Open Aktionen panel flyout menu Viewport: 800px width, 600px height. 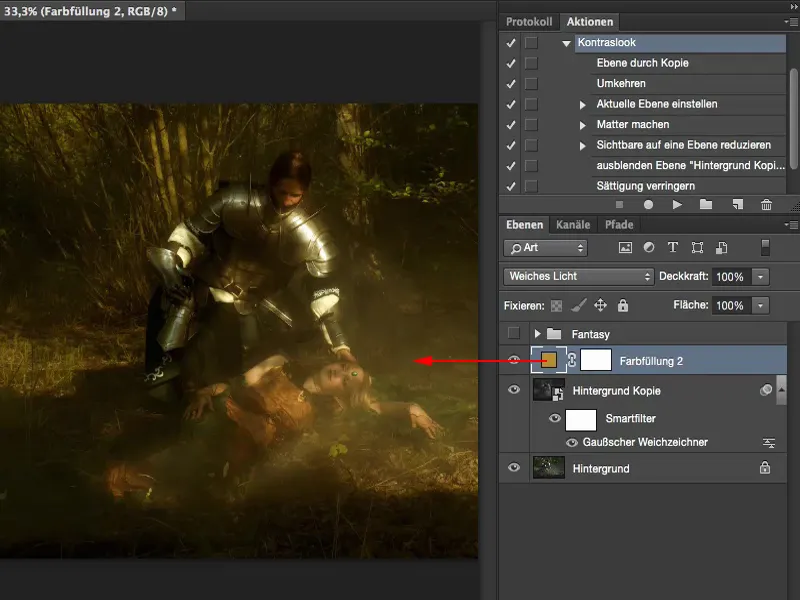click(791, 22)
